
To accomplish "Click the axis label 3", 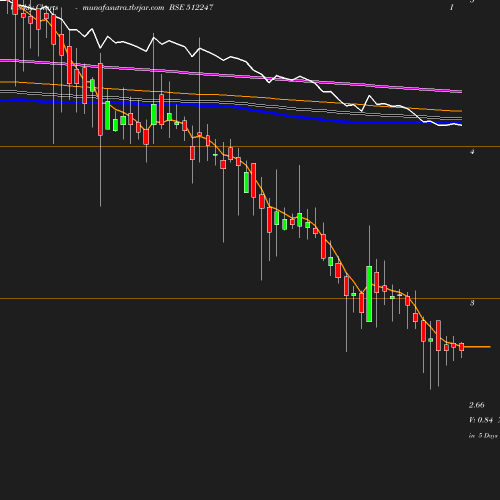I will [472, 303].
